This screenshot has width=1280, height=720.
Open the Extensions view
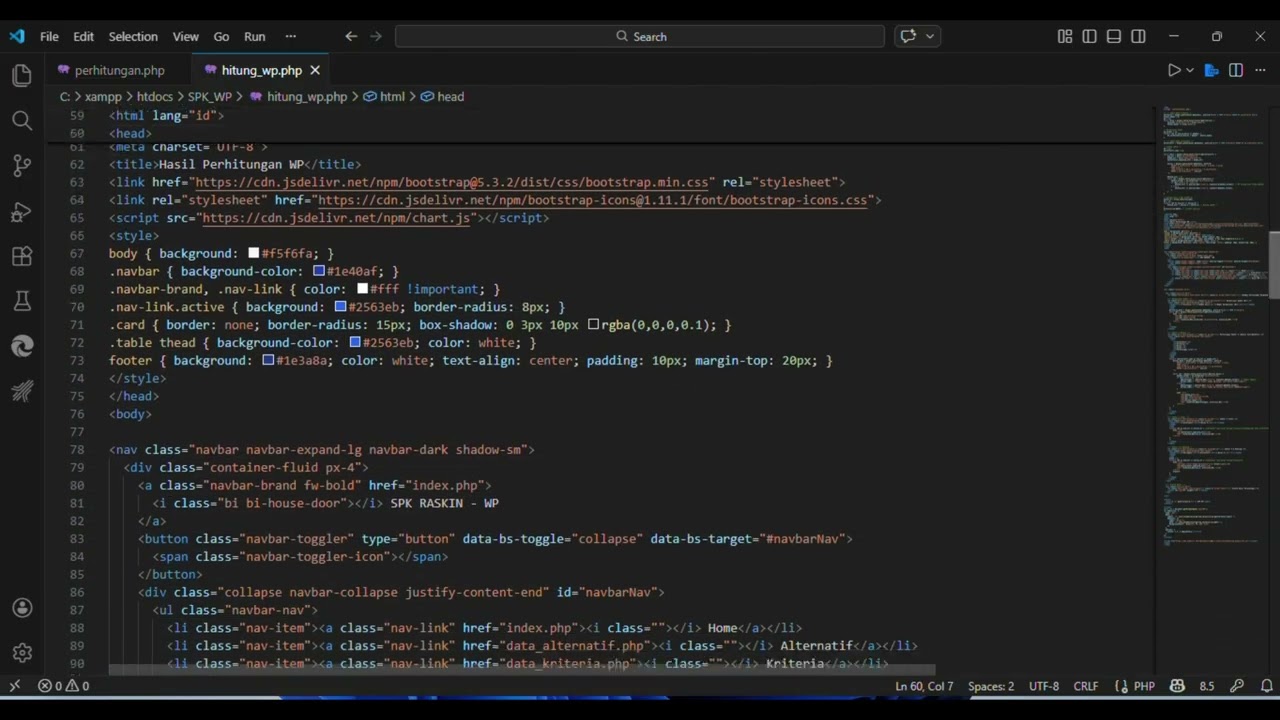point(22,256)
